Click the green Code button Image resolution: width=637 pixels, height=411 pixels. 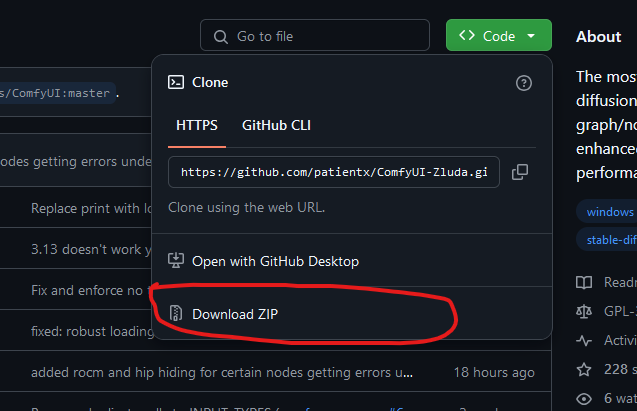tap(498, 35)
